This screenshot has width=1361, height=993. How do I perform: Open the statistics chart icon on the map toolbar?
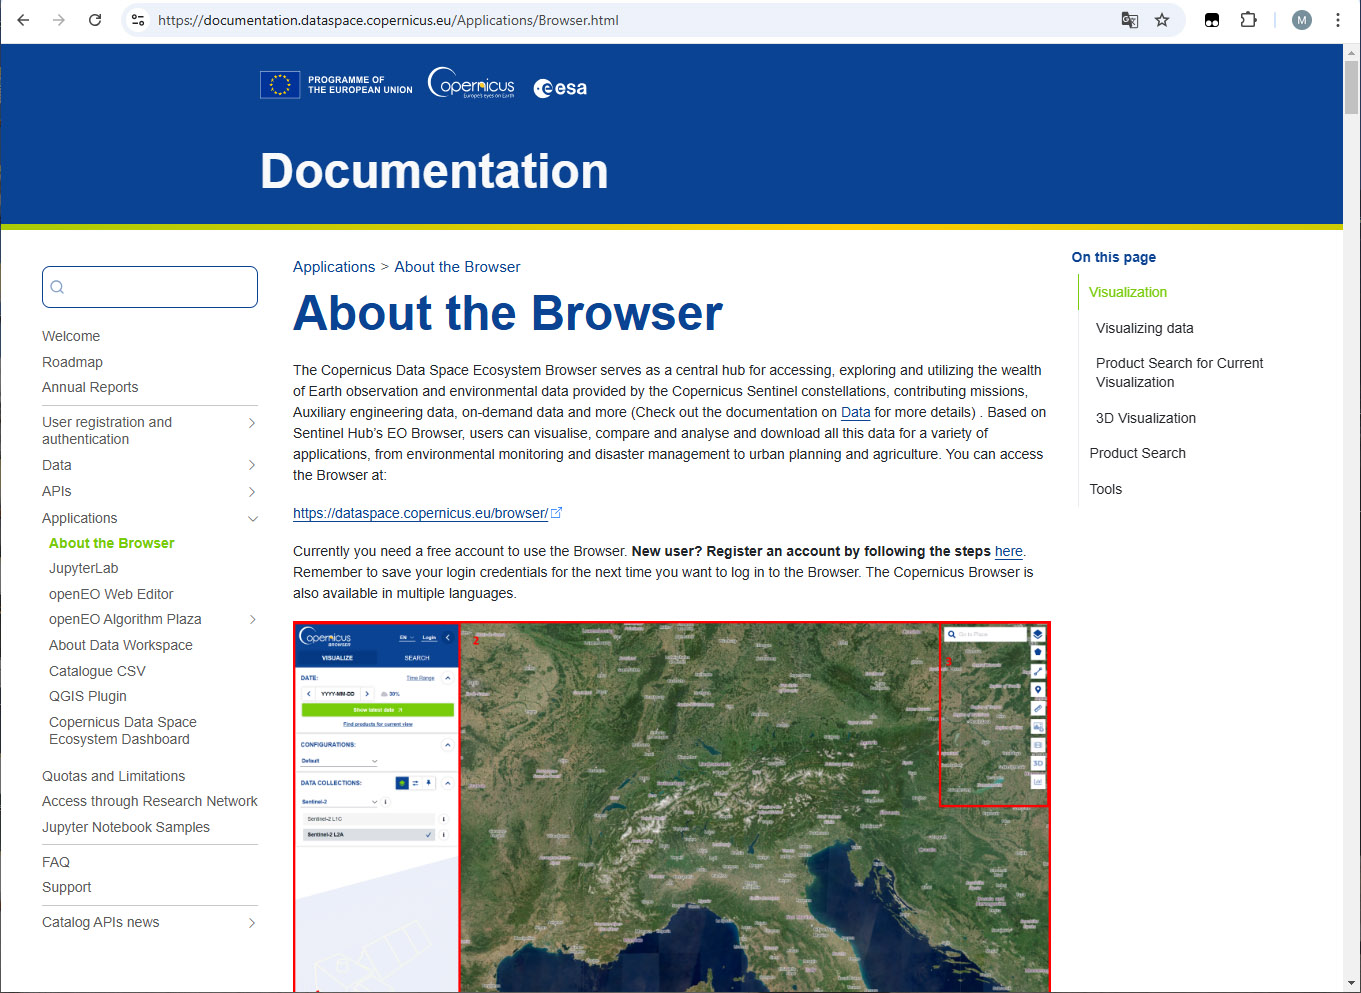(1037, 780)
